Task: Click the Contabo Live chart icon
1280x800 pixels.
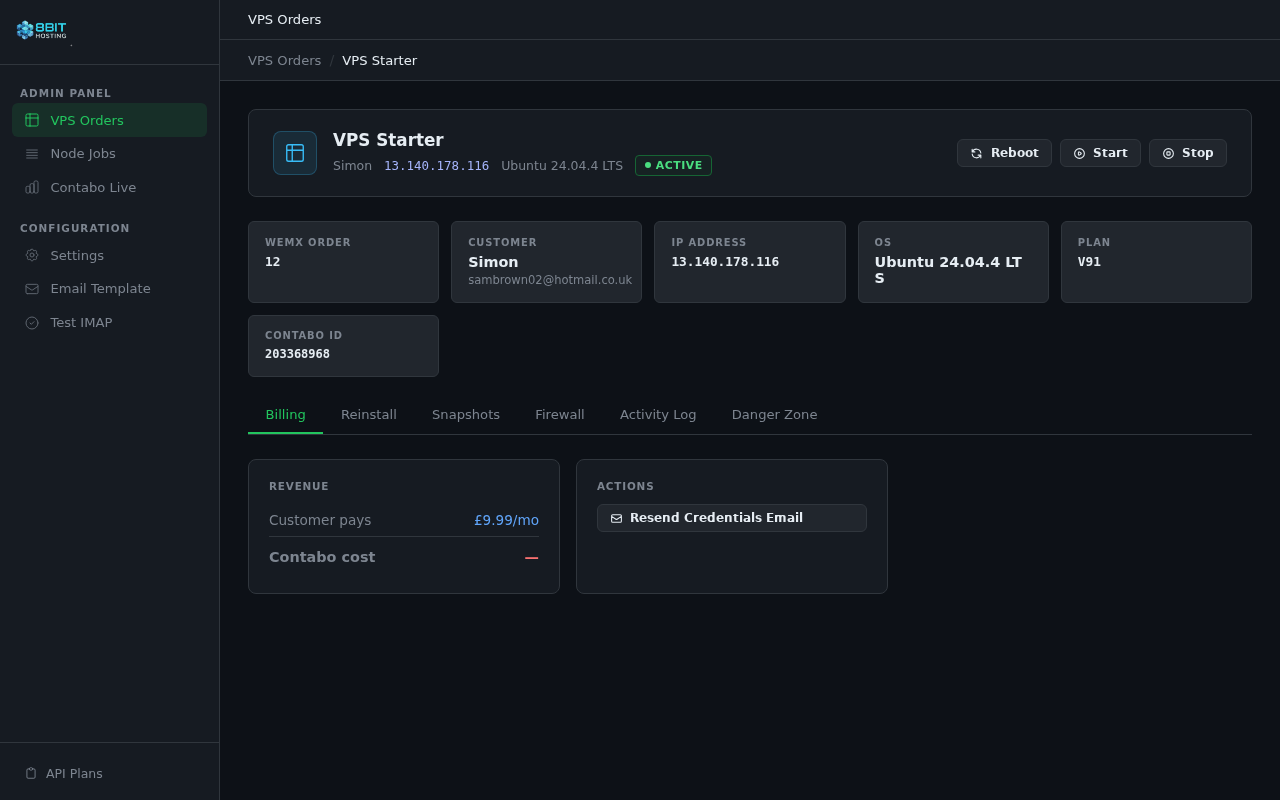Action: pyautogui.click(x=32, y=187)
